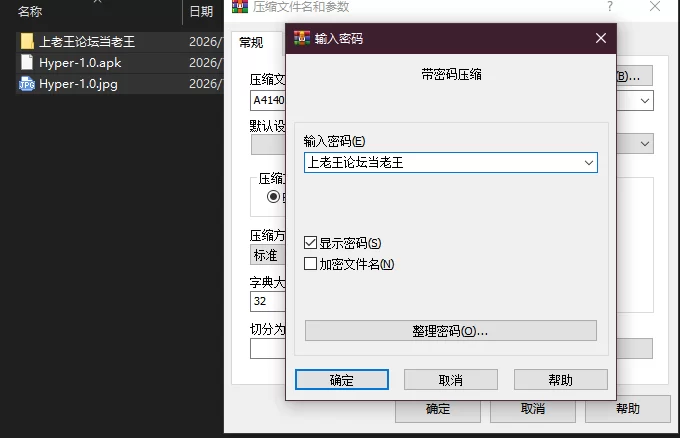Close the 压缩文件名和参数 window
This screenshot has width=680, height=438.
click(655, 6)
